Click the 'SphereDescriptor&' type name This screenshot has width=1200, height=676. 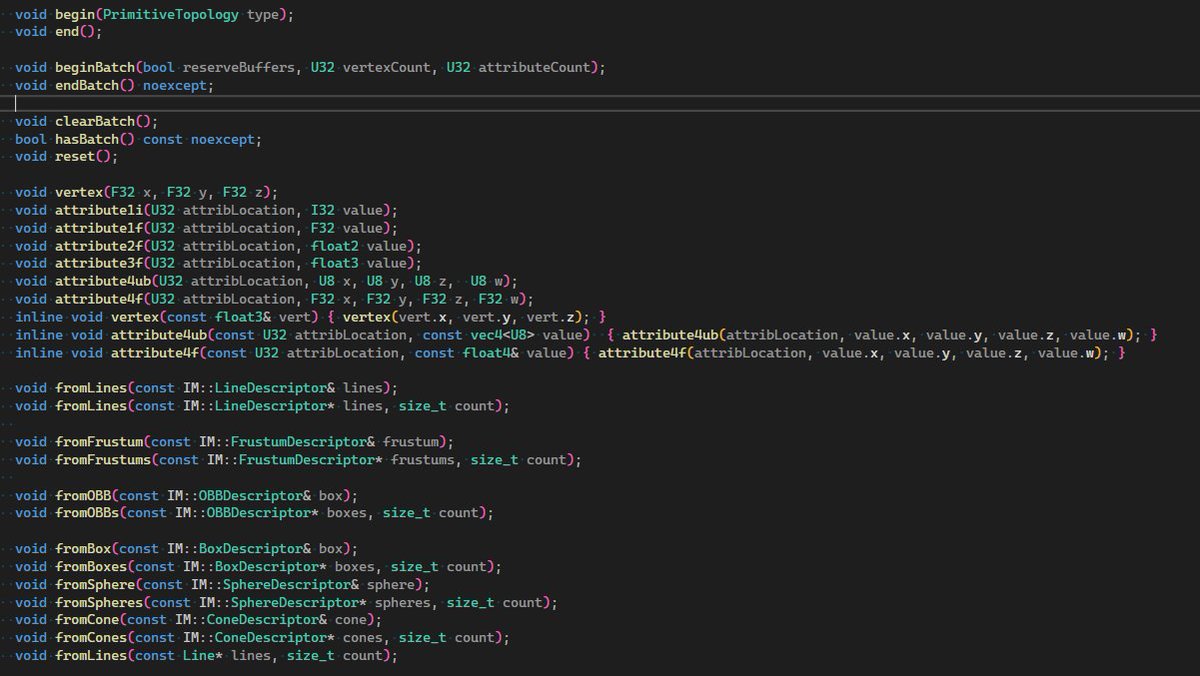(x=290, y=584)
